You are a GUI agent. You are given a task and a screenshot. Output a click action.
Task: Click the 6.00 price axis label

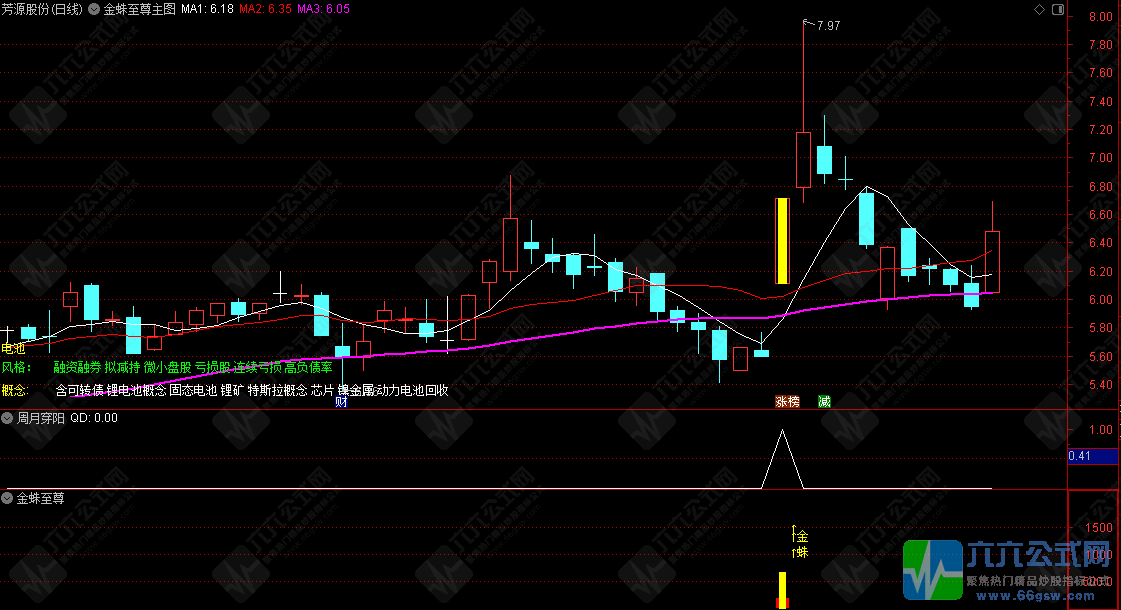pos(1100,300)
